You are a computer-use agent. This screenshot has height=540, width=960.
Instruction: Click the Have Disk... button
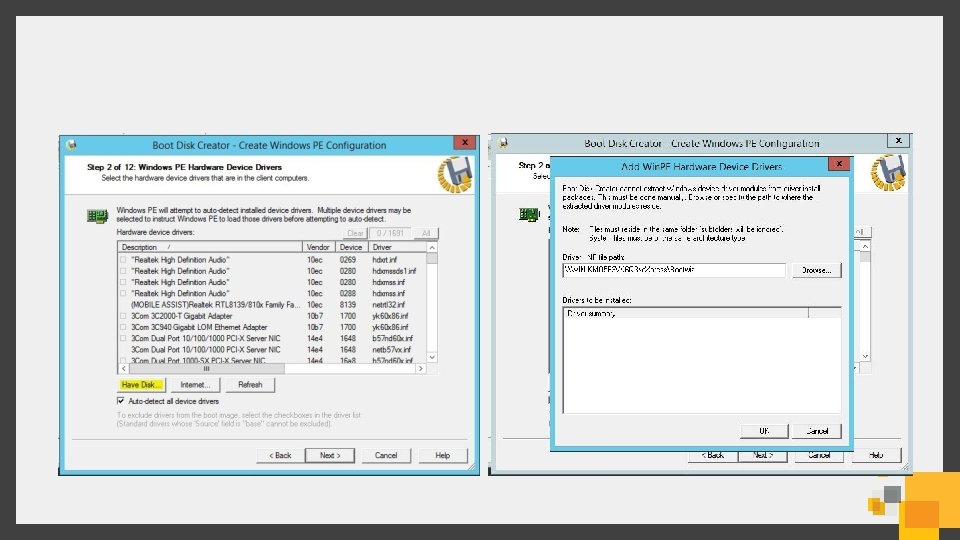coord(141,384)
